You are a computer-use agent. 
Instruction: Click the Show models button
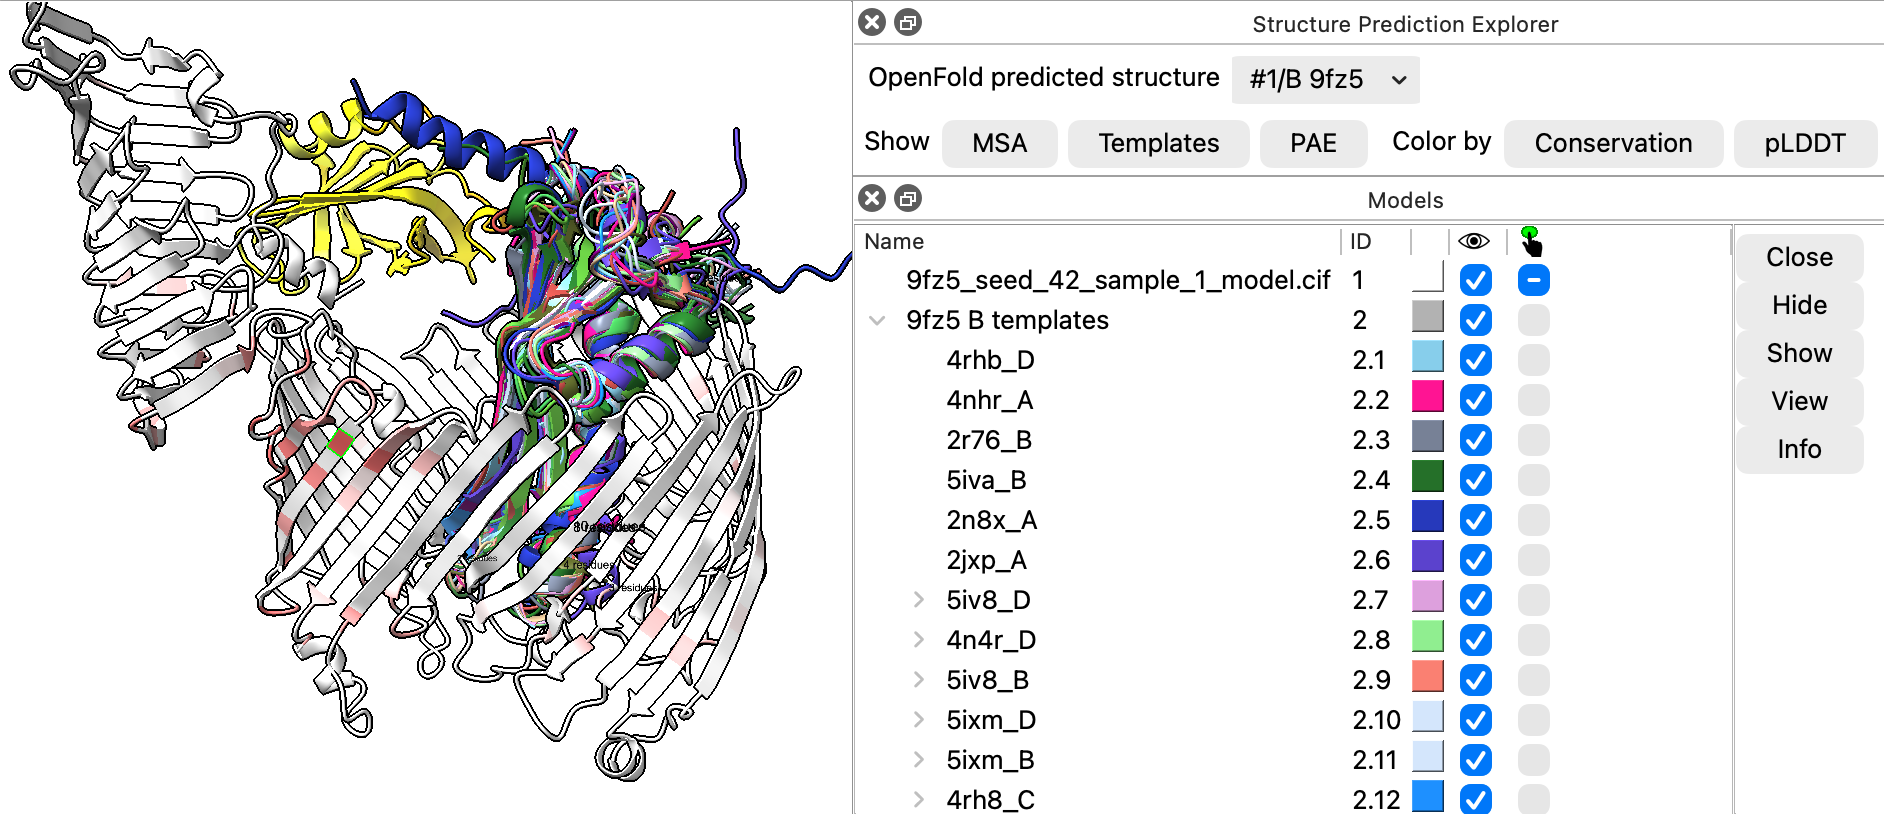pyautogui.click(x=1799, y=353)
